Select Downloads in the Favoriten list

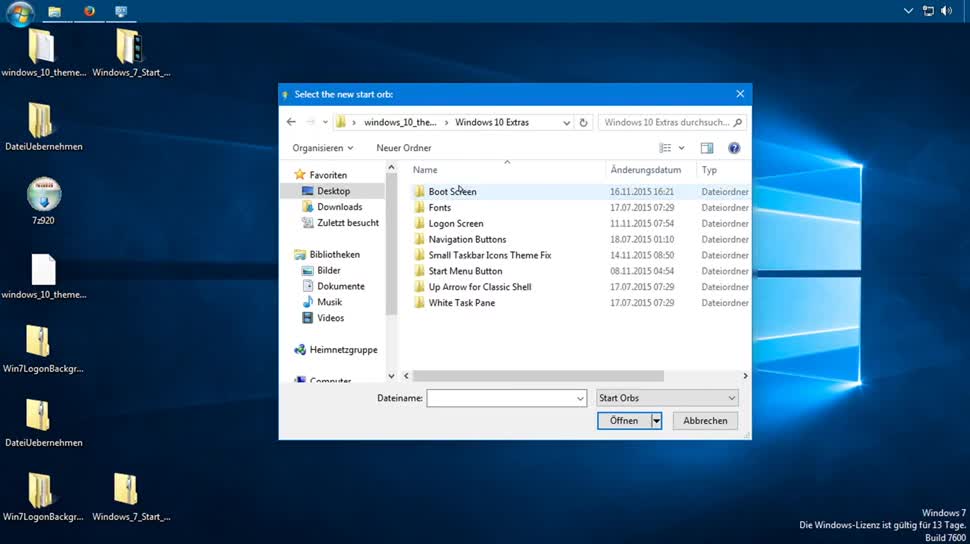[339, 207]
